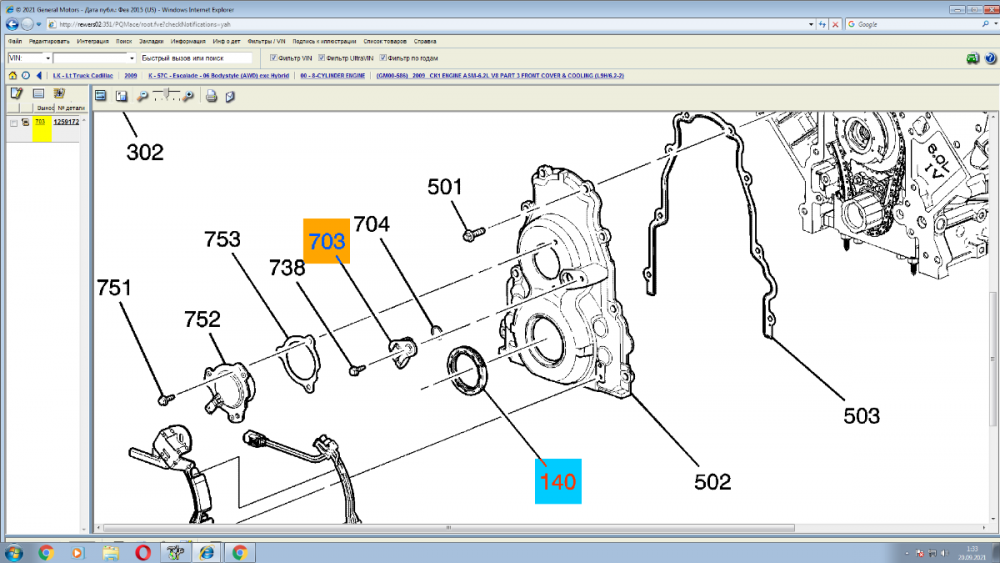Click the blue help question mark icon

click(x=988, y=59)
